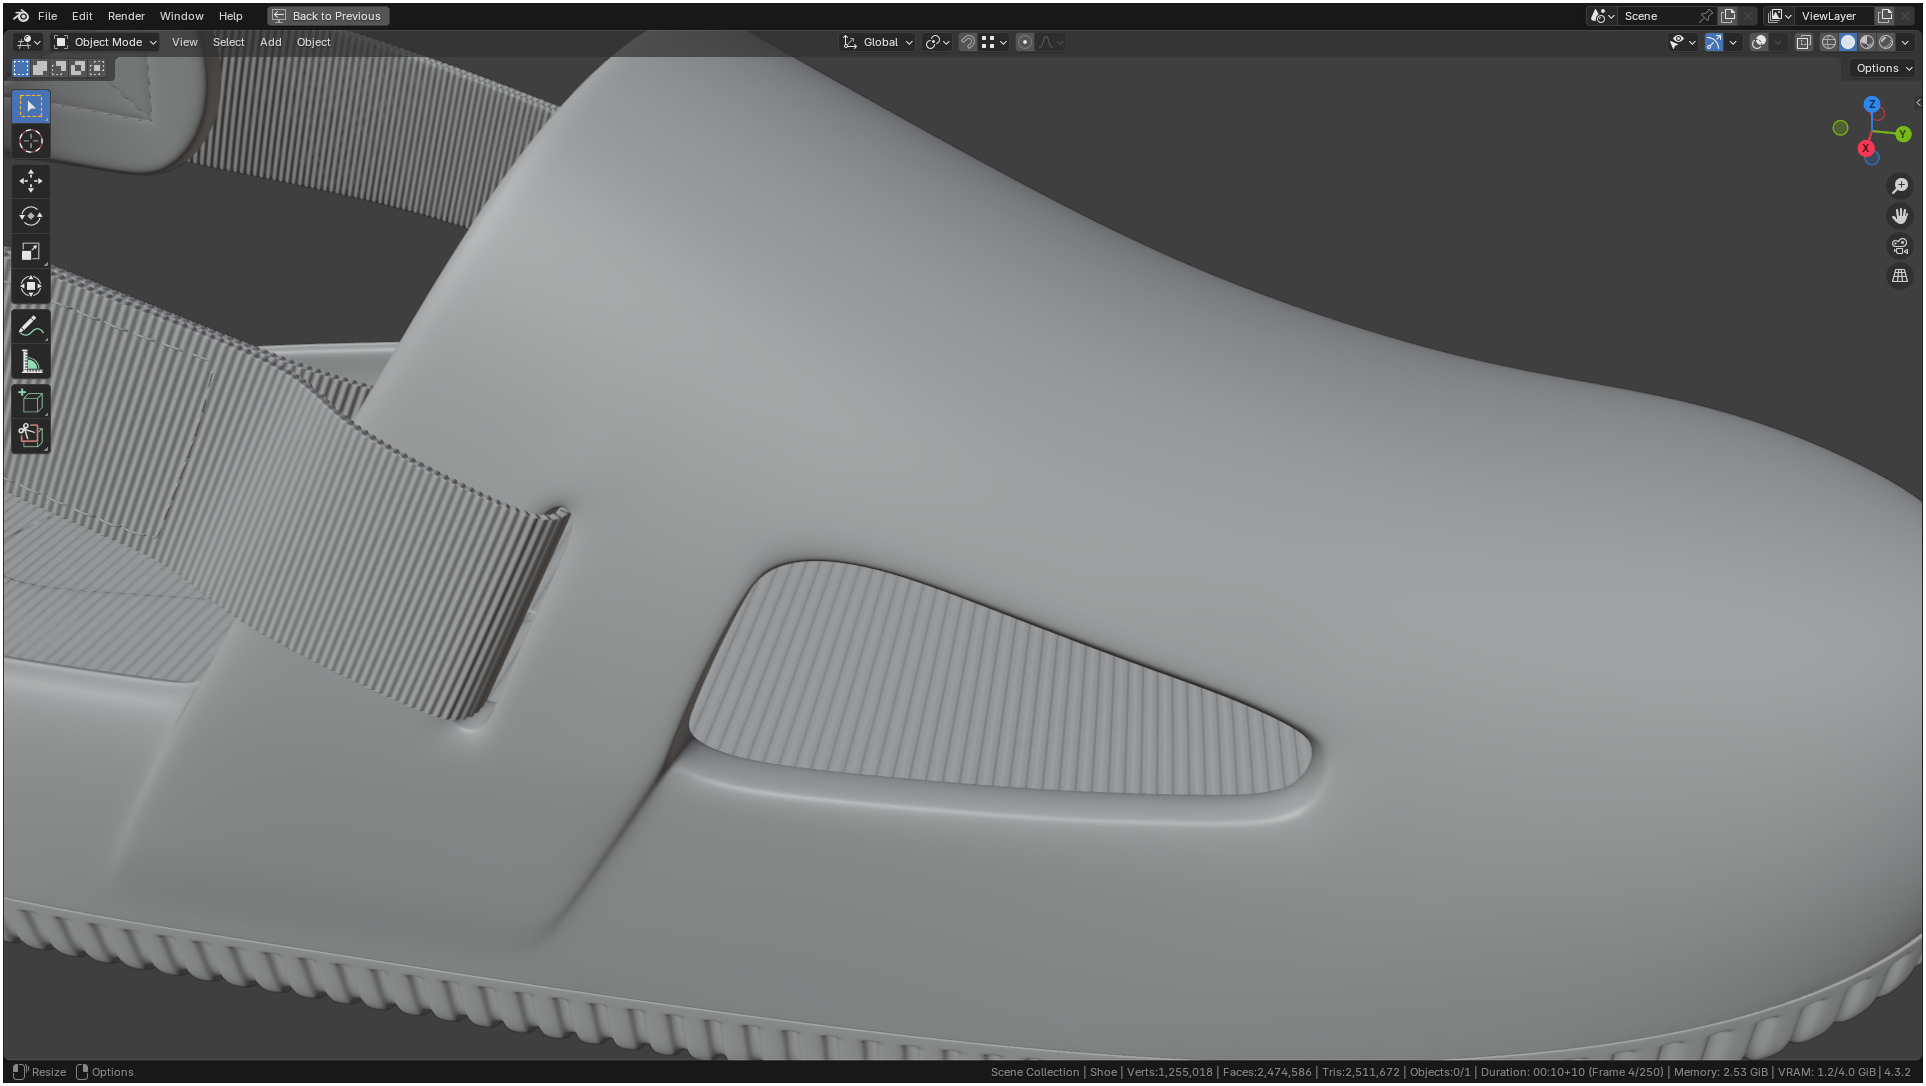This screenshot has width=1926, height=1086.
Task: Open the Render menu
Action: (x=126, y=16)
